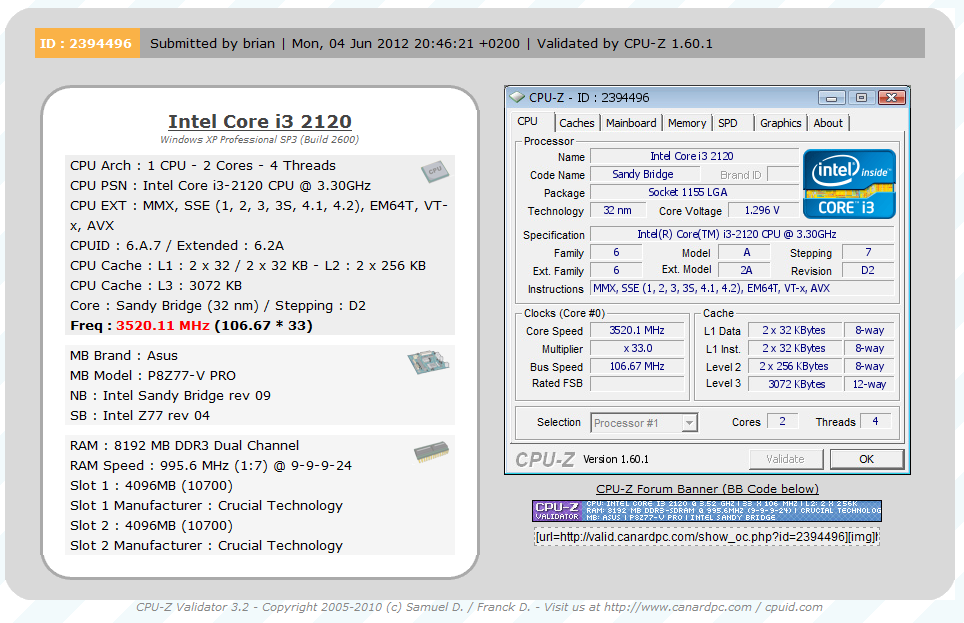Click the Stepping 7 value
This screenshot has height=623, width=964.
[867, 252]
